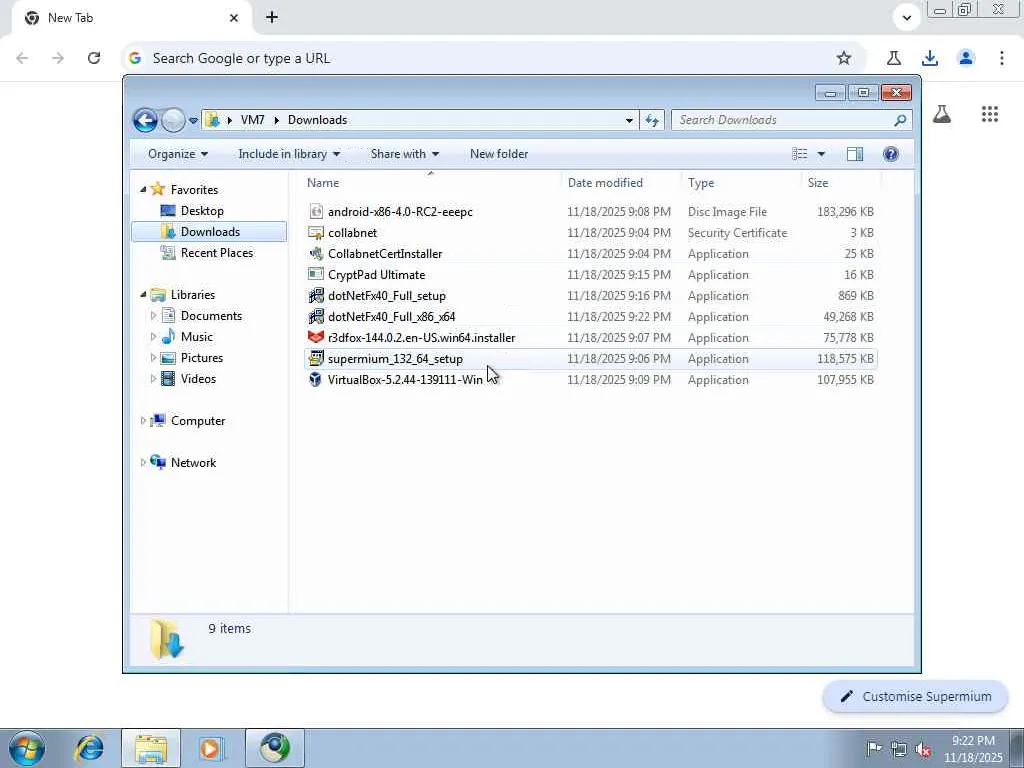Open Include in library menu
This screenshot has width=1024, height=768.
pos(289,154)
